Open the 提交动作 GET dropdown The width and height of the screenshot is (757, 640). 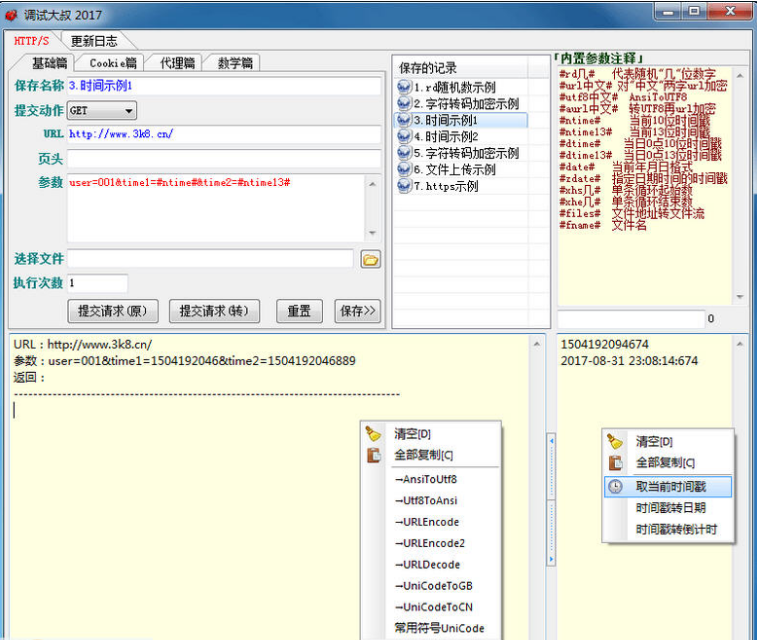coord(129,111)
